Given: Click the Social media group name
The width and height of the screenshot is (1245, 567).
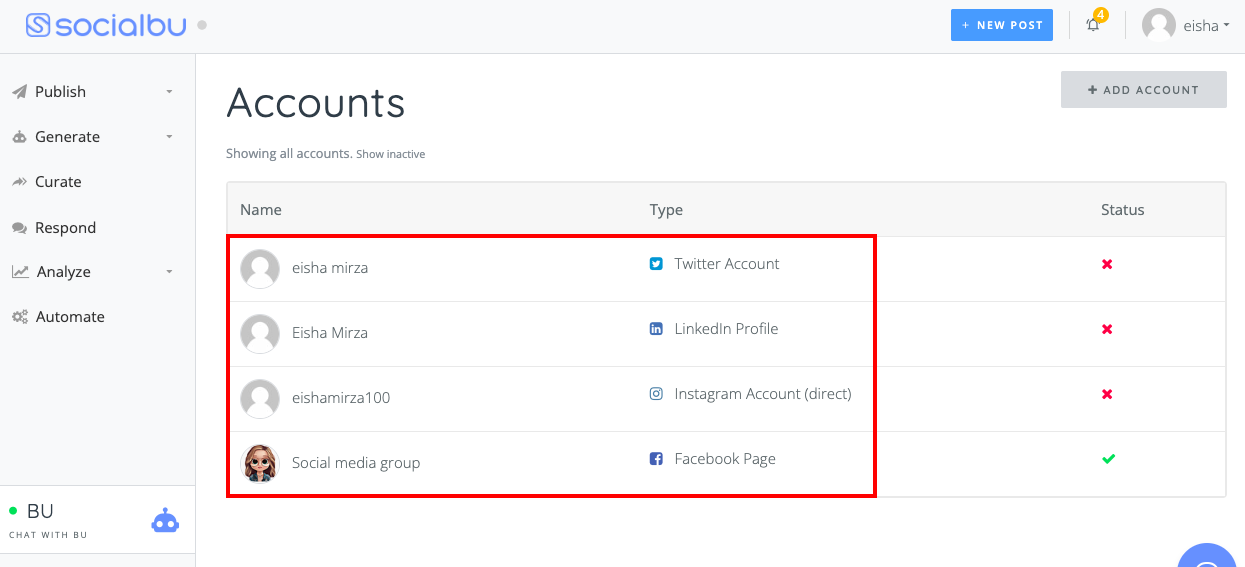Looking at the screenshot, I should tap(356, 463).
